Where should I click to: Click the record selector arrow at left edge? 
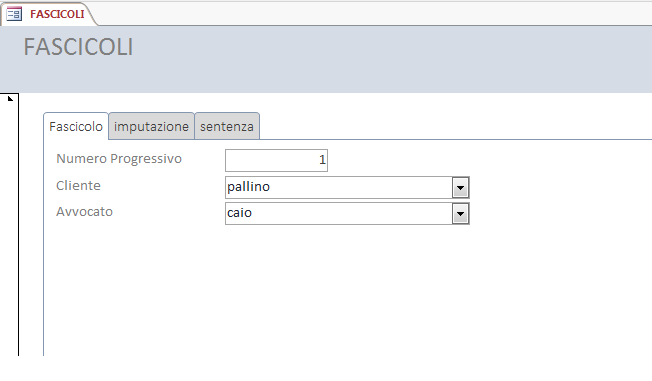[x=10, y=99]
